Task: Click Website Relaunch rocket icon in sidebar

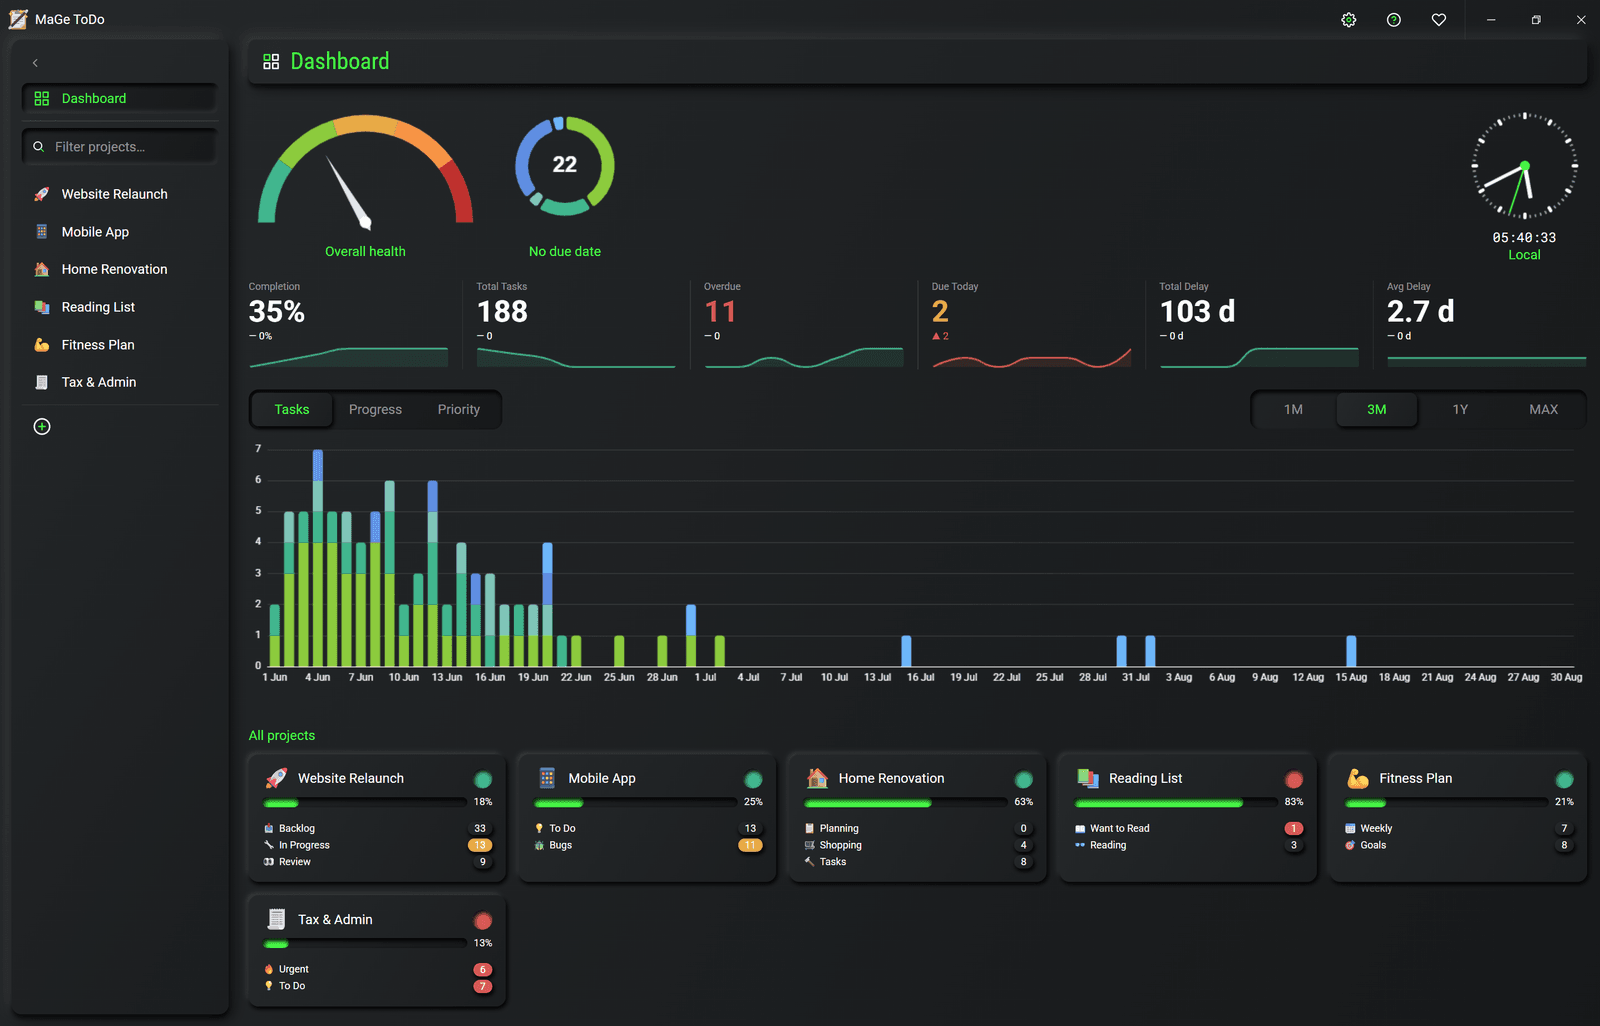Action: pyautogui.click(x=42, y=194)
